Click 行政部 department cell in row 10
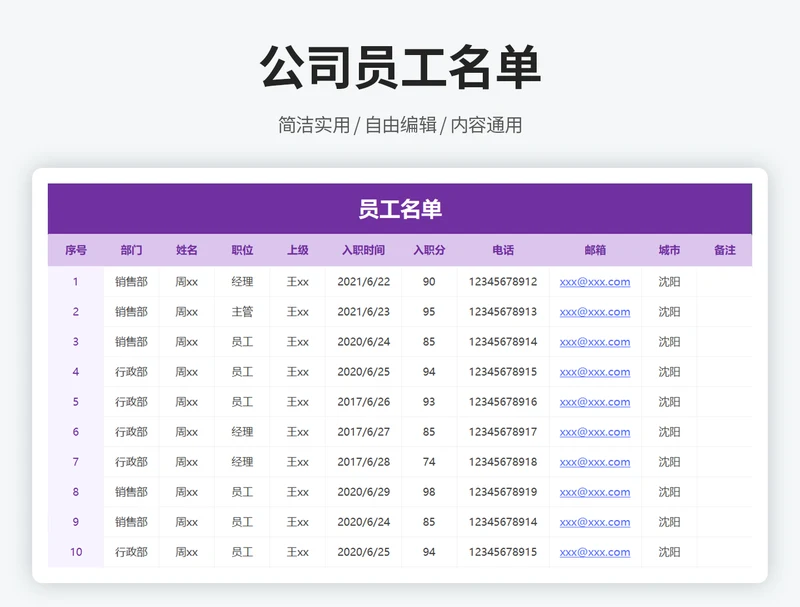Image resolution: width=800 pixels, height=607 pixels. 131,552
